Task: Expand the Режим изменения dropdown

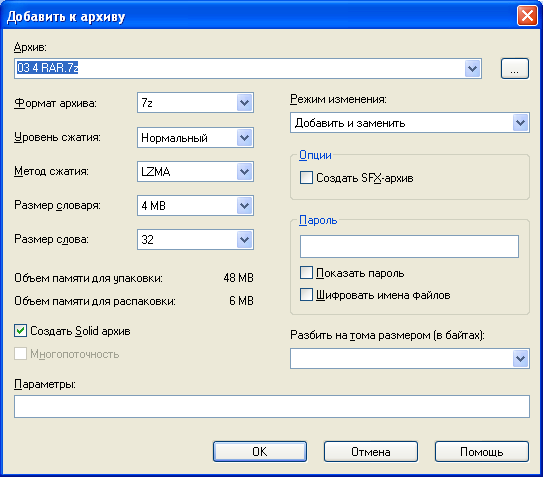Action: click(410, 123)
